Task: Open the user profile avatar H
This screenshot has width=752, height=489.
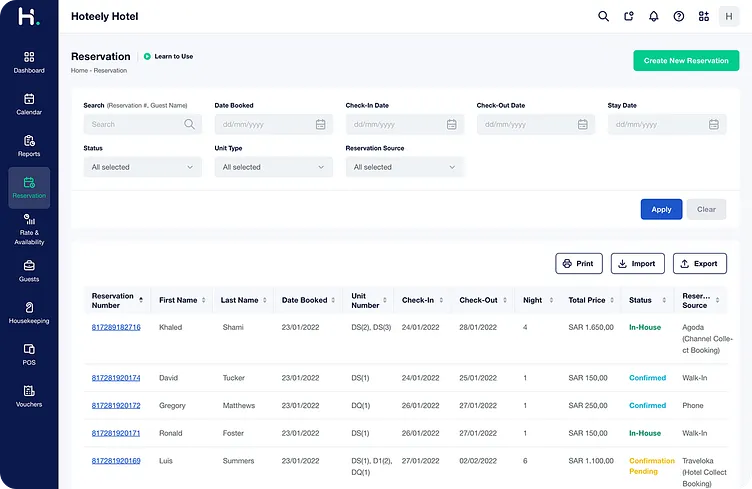Action: coord(729,17)
